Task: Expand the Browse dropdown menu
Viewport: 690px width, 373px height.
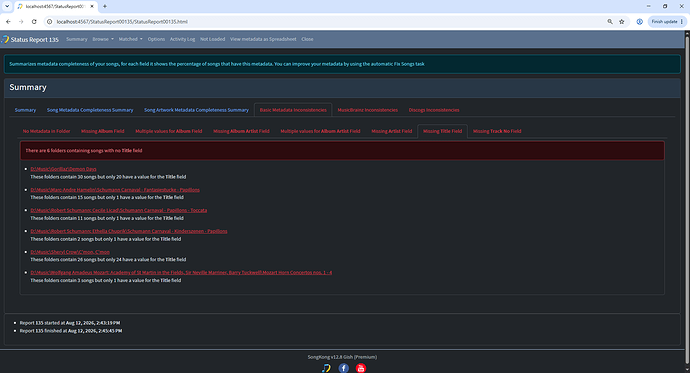Action: pos(103,39)
